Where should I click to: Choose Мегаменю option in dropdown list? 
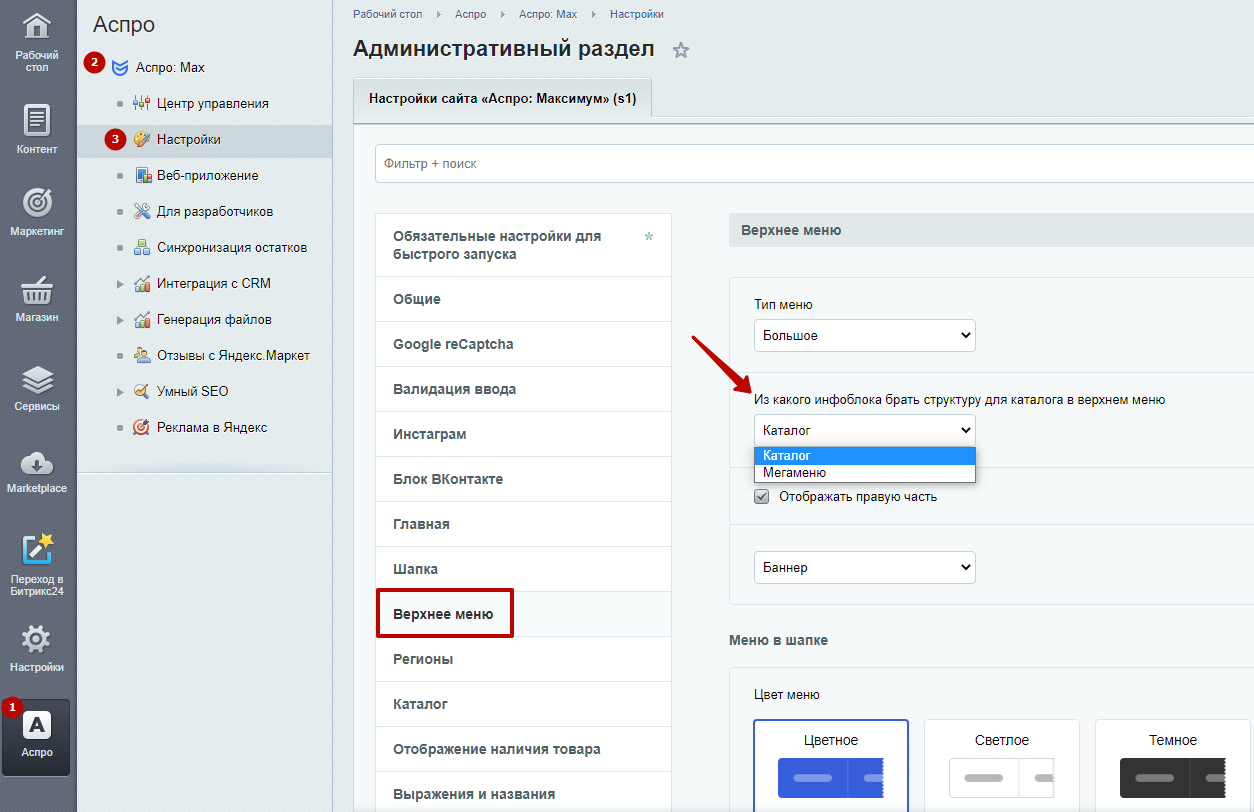864,472
